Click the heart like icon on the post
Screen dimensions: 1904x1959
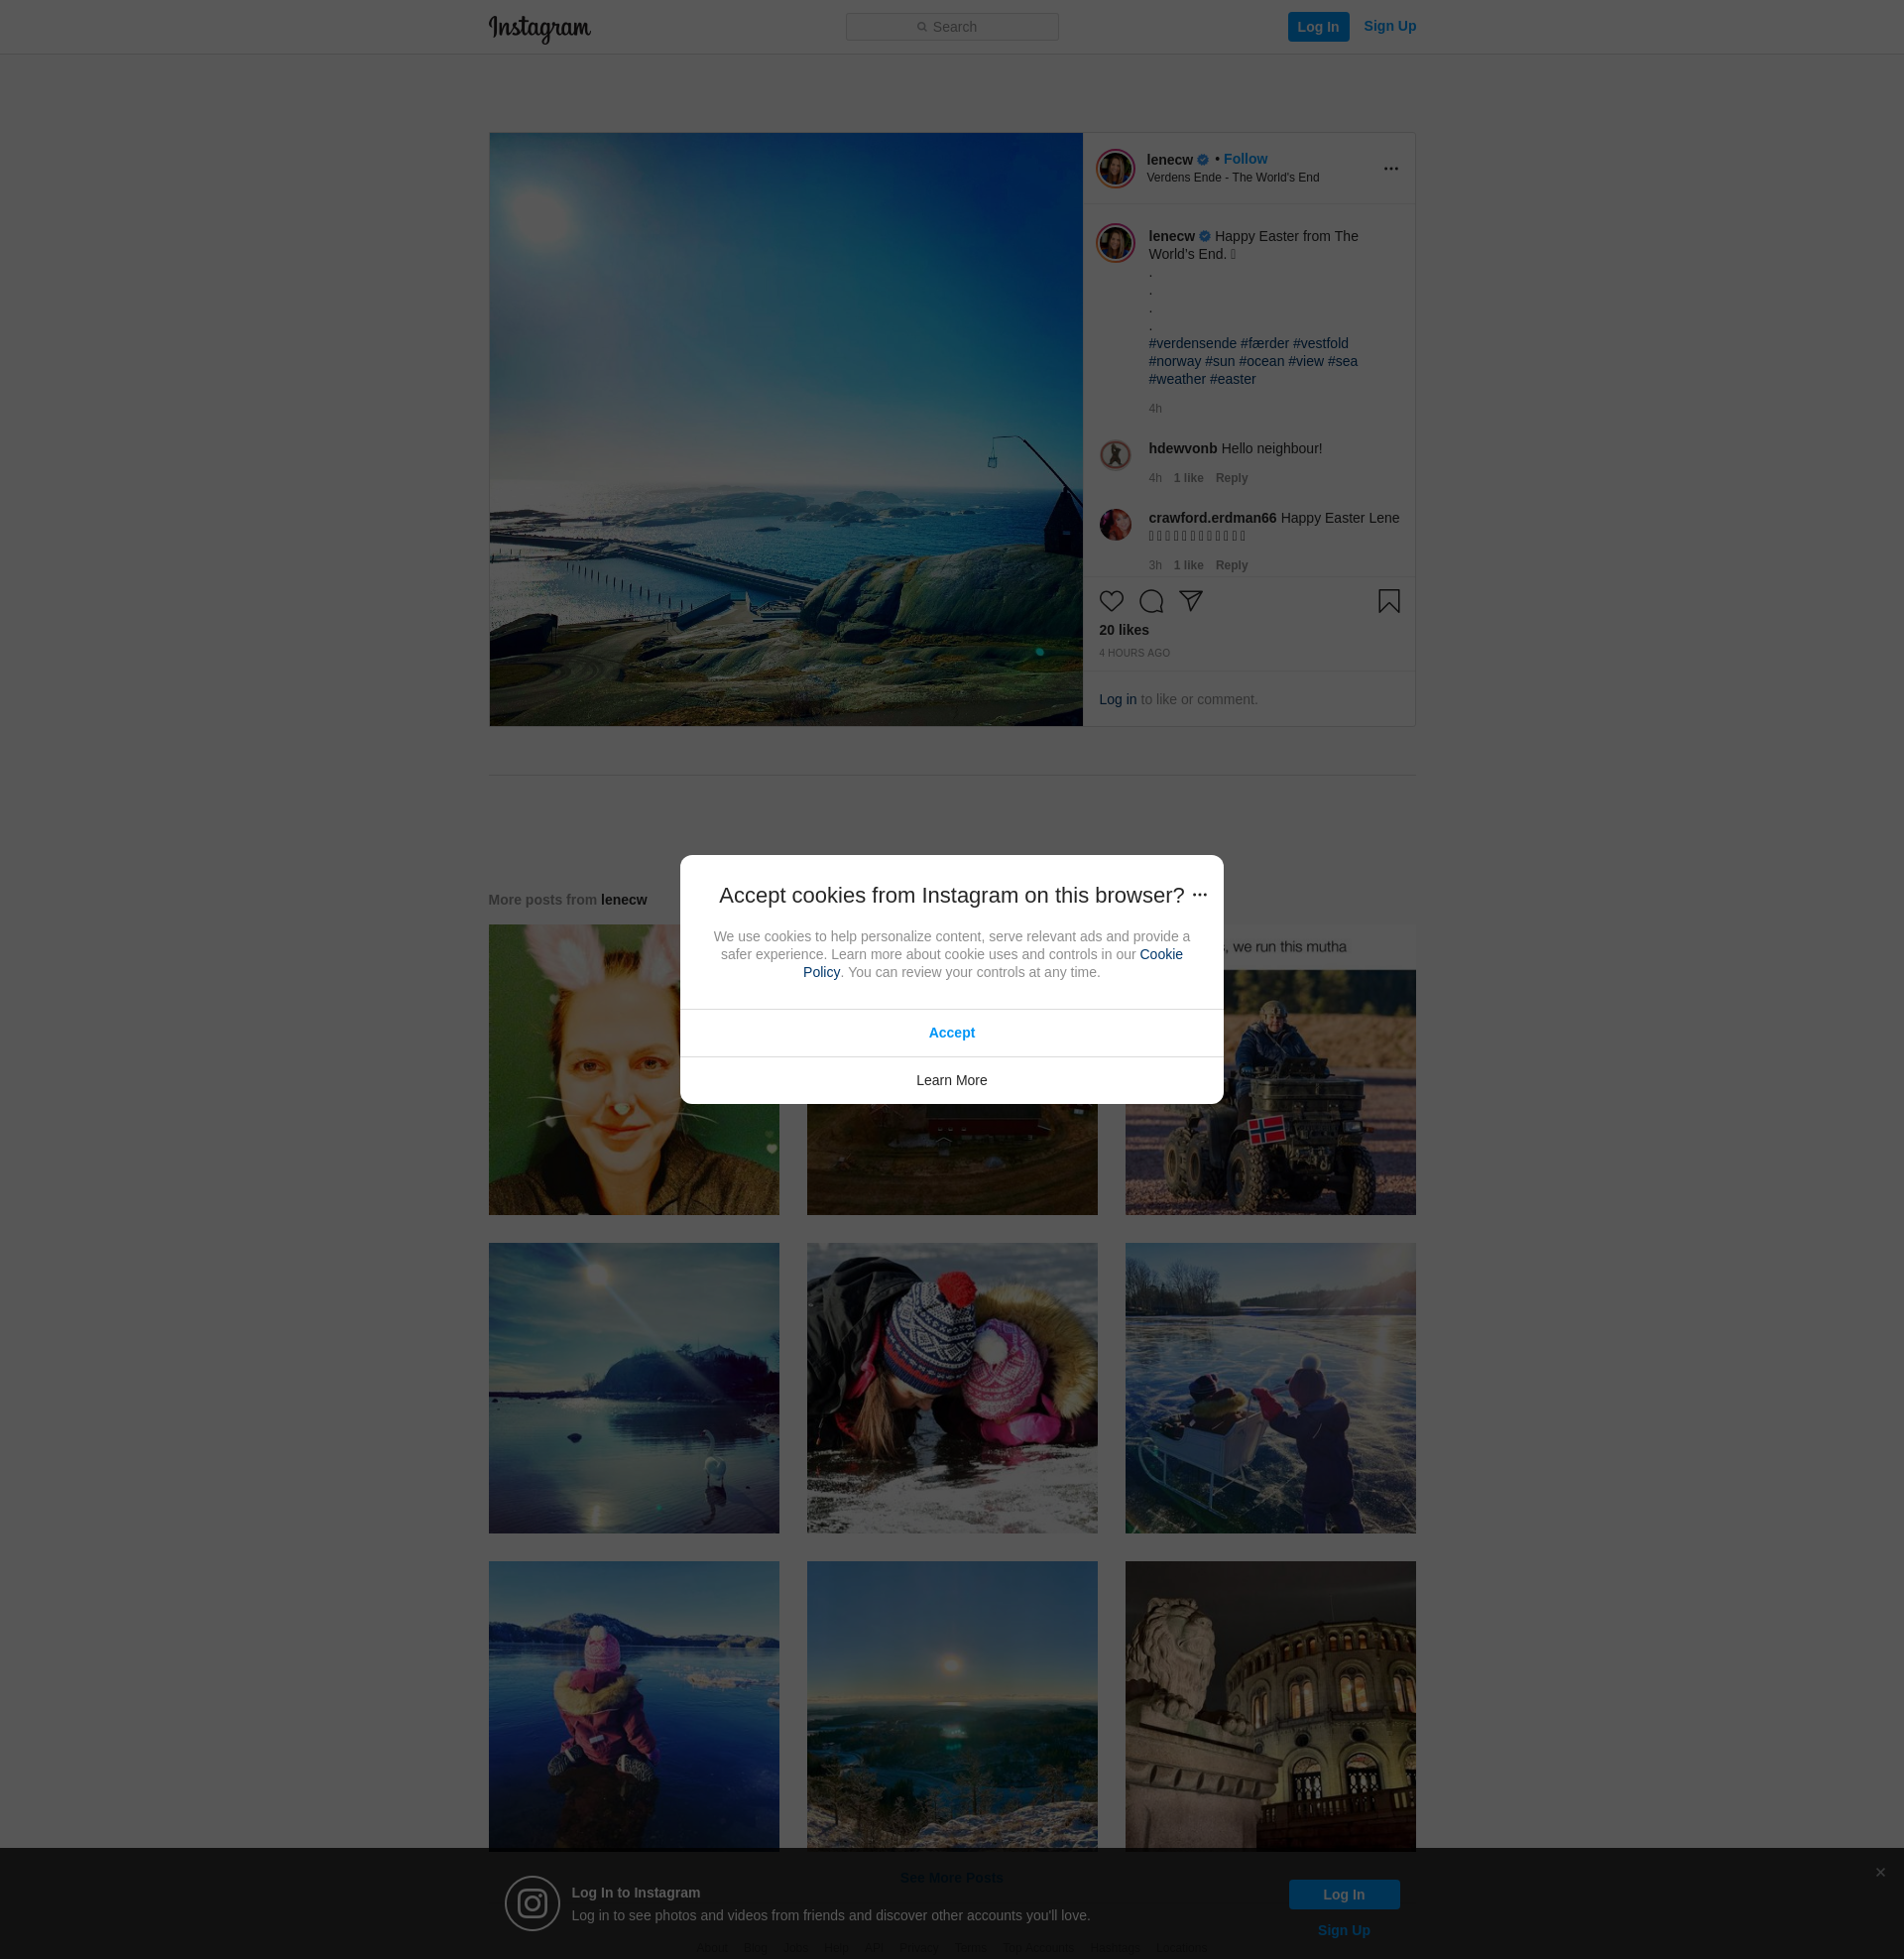(1111, 601)
